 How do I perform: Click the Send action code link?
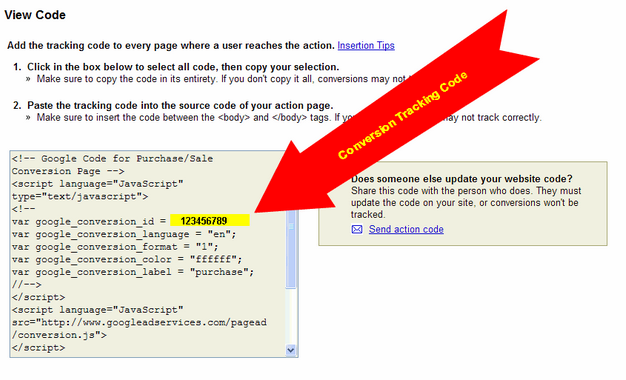[x=406, y=229]
